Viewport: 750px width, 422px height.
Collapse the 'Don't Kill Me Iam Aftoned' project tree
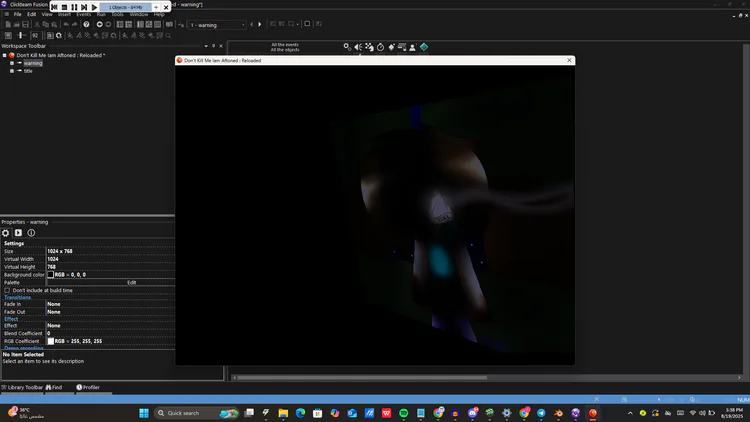point(5,56)
